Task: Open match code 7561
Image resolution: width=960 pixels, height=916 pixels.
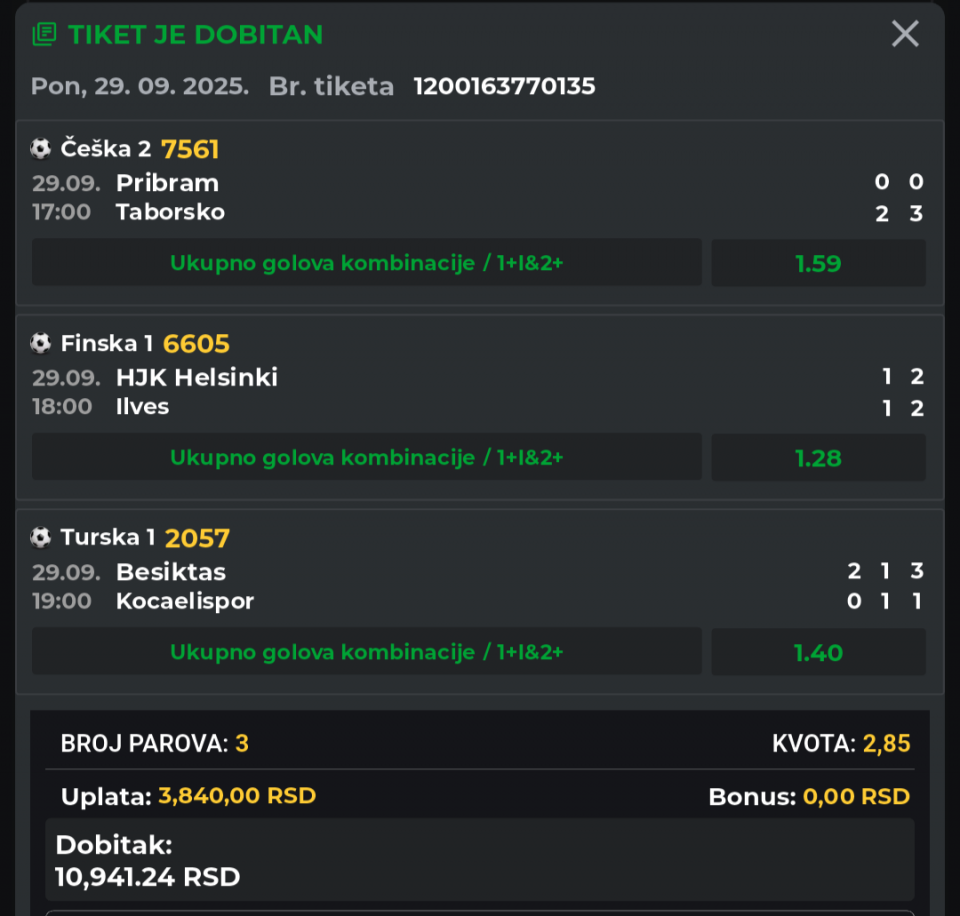Action: (190, 149)
